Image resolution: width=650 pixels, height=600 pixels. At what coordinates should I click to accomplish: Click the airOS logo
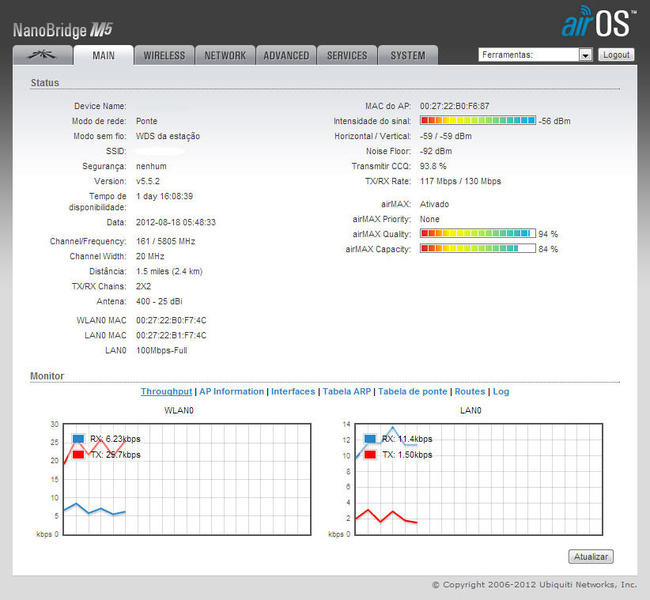(x=598, y=22)
